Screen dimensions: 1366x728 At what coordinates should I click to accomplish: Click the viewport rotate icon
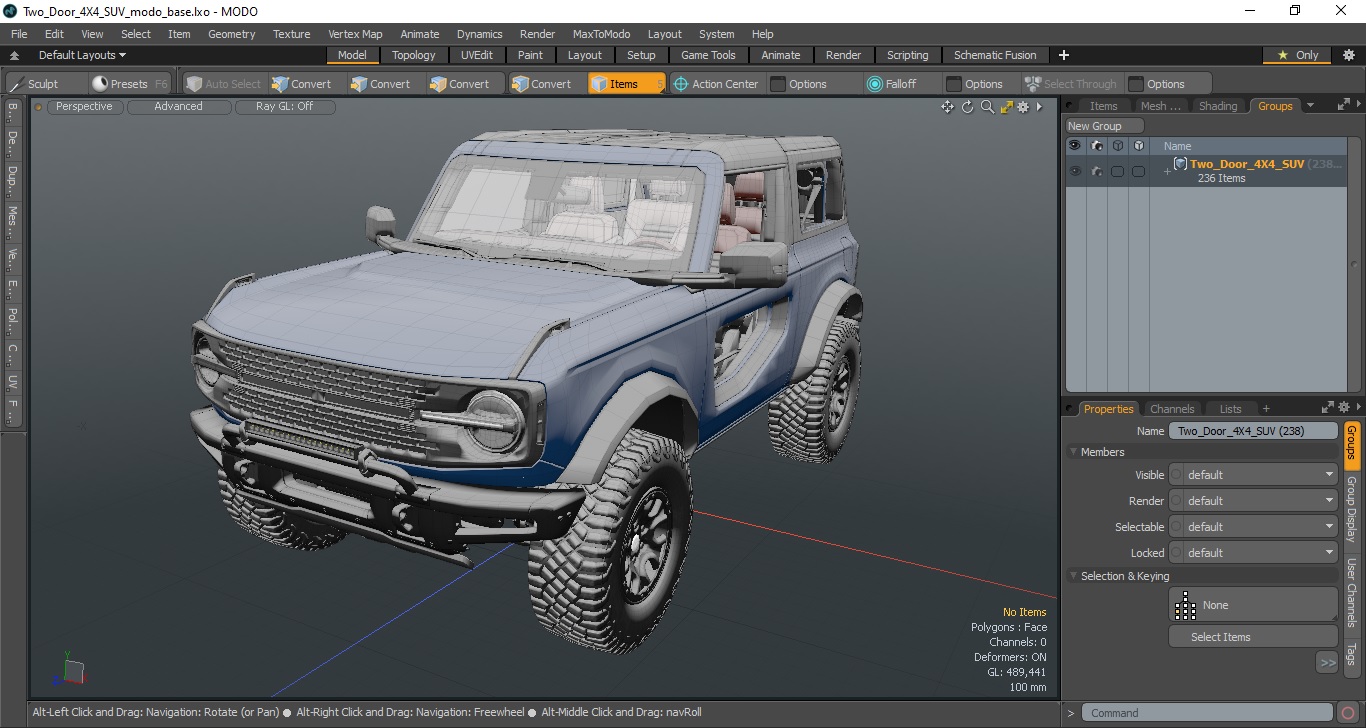click(967, 107)
